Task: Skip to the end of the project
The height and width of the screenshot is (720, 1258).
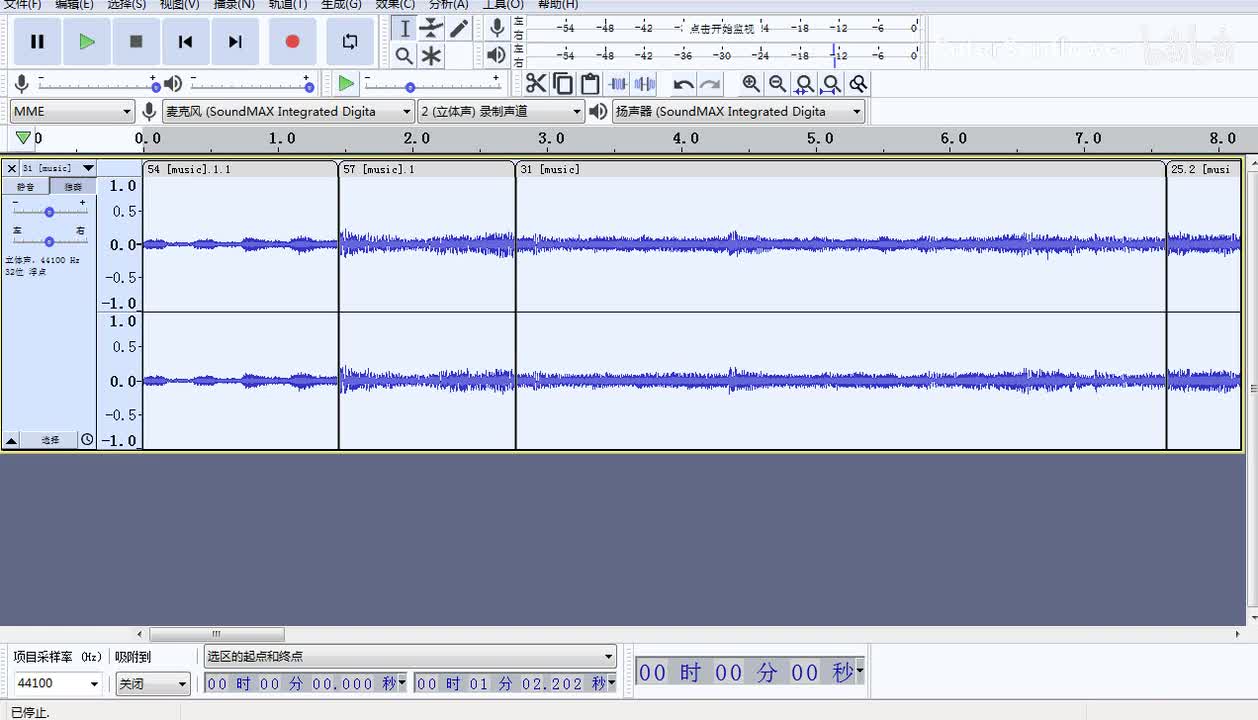Action: (x=235, y=41)
